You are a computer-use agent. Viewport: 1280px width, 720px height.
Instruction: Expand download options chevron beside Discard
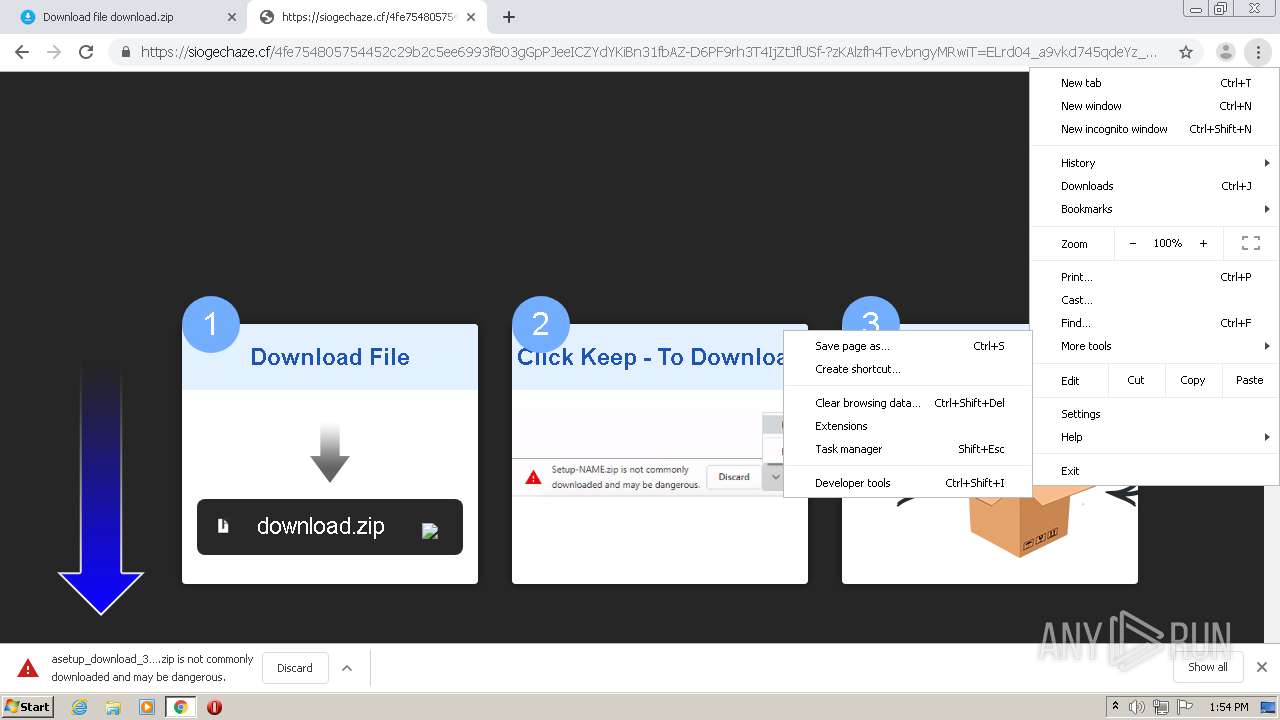point(347,668)
